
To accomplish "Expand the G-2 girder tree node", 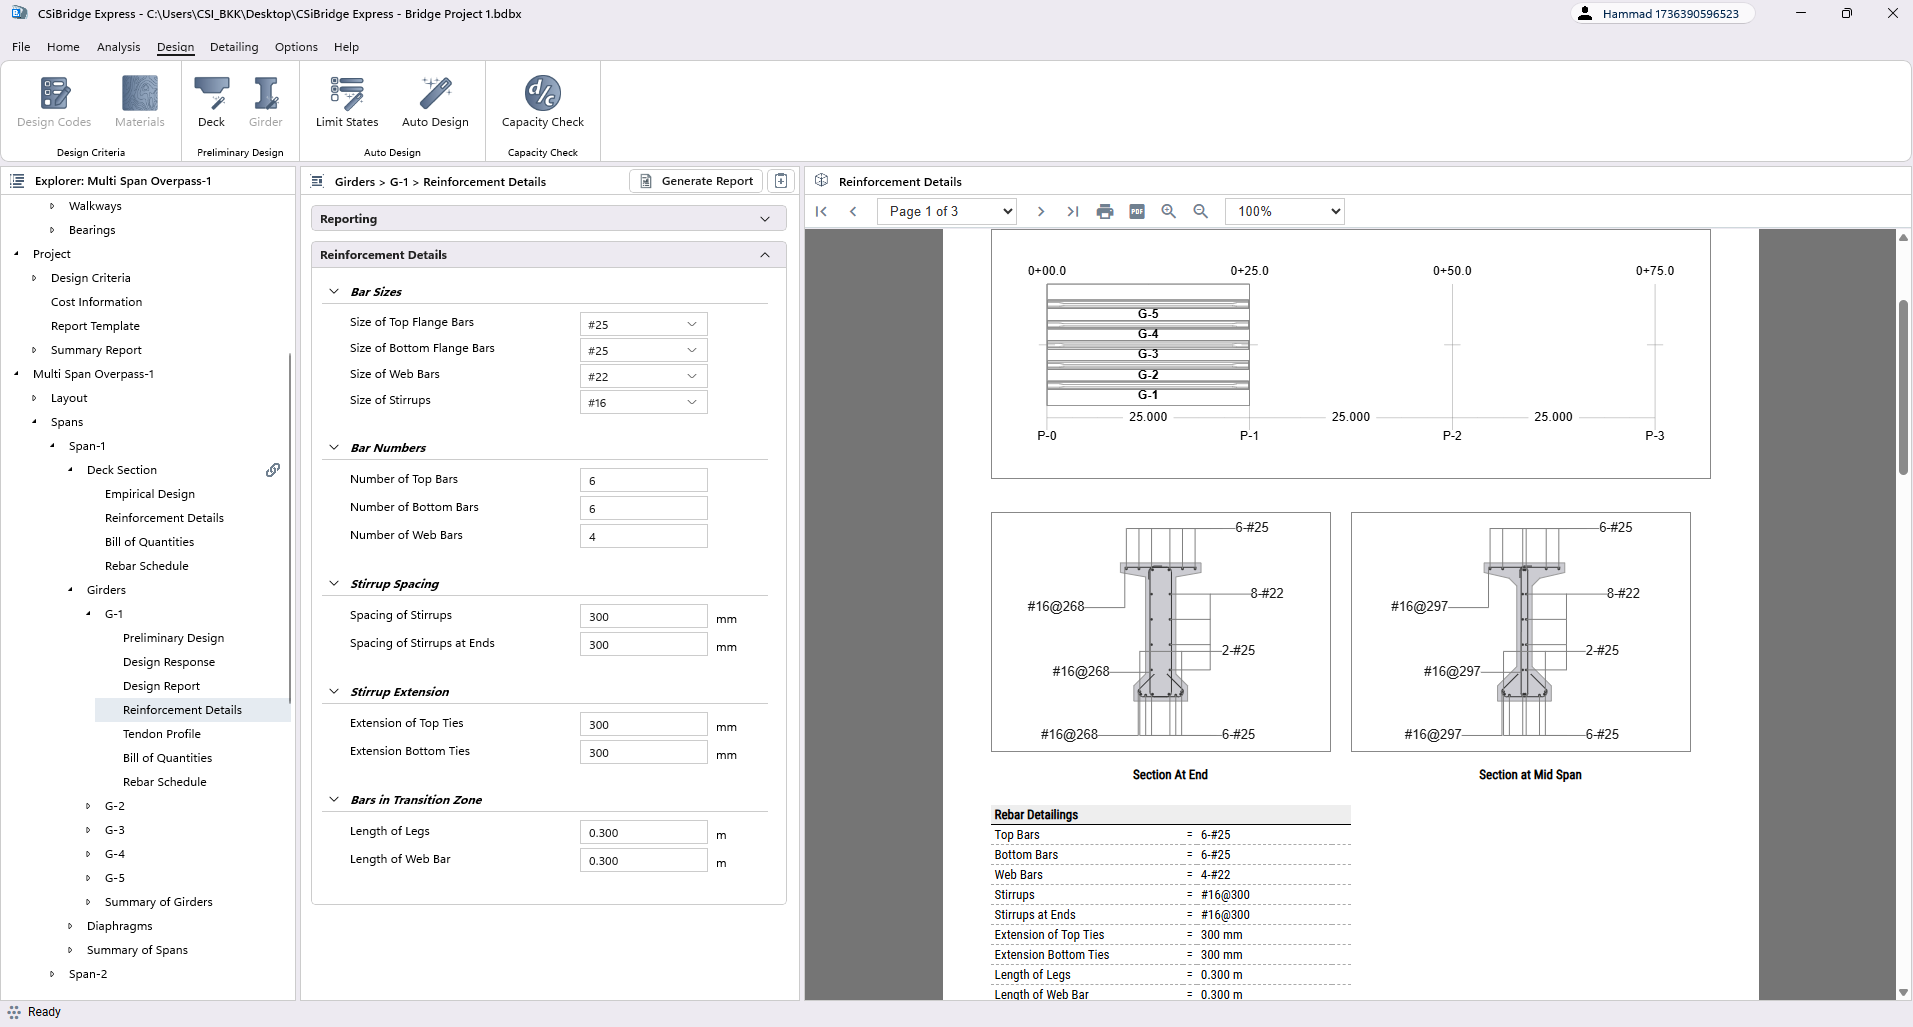I will pos(89,806).
